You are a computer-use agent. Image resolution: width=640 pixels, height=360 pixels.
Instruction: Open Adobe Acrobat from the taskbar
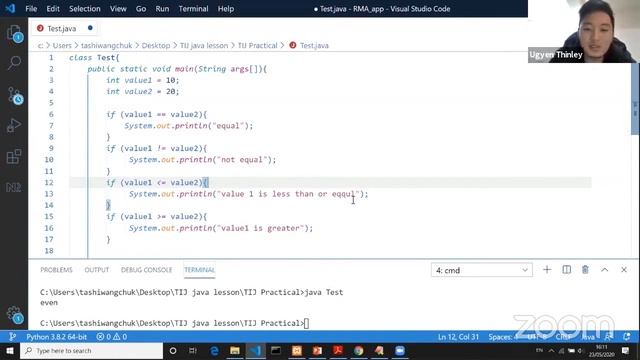pos(338,351)
